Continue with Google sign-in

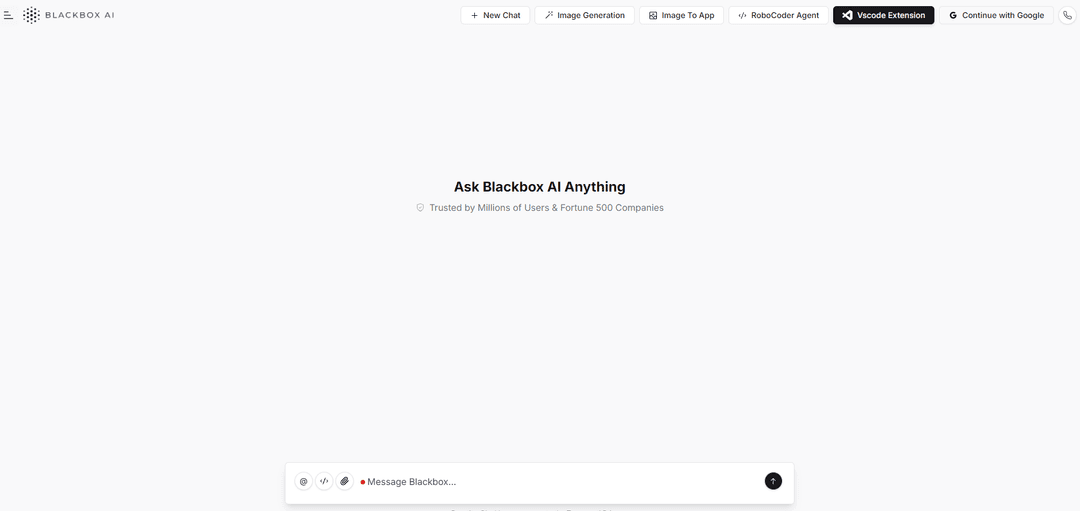pos(996,15)
